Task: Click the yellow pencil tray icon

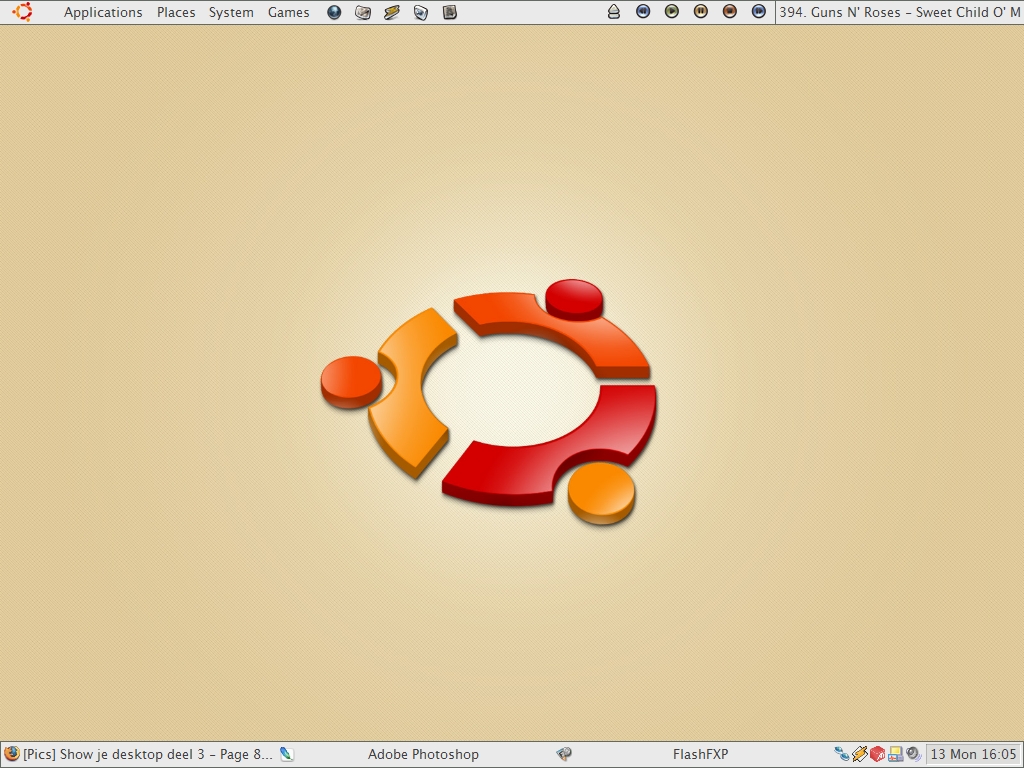Action: (x=860, y=754)
